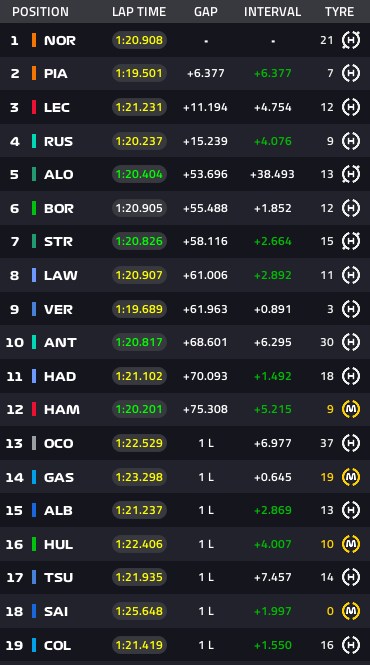The image size is (370, 665).
Task: Click PIA's lap time 1:19.501
Action: point(139,73)
